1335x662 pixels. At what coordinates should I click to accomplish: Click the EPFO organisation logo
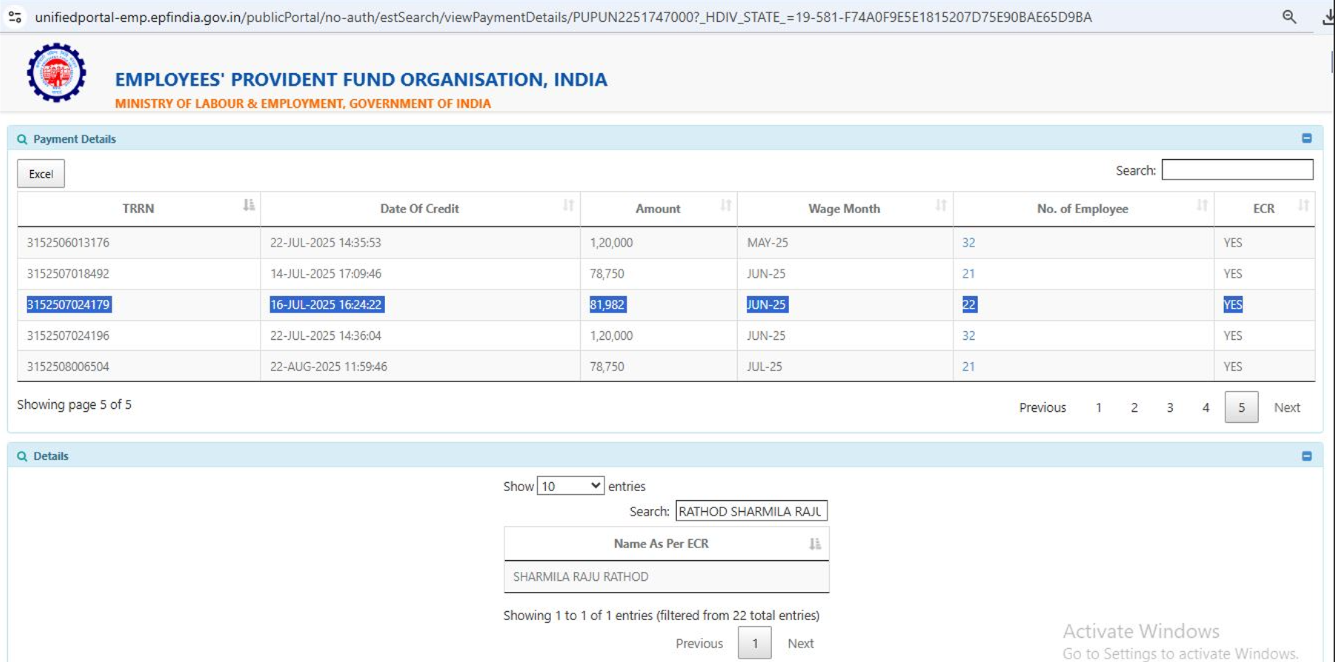click(x=56, y=72)
